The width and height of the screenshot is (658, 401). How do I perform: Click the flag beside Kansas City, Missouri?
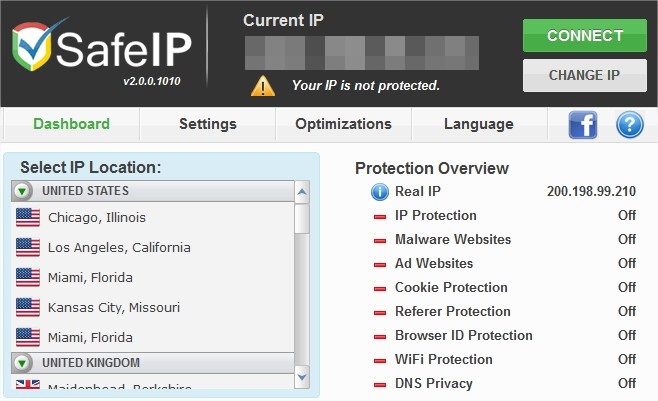[x=28, y=307]
